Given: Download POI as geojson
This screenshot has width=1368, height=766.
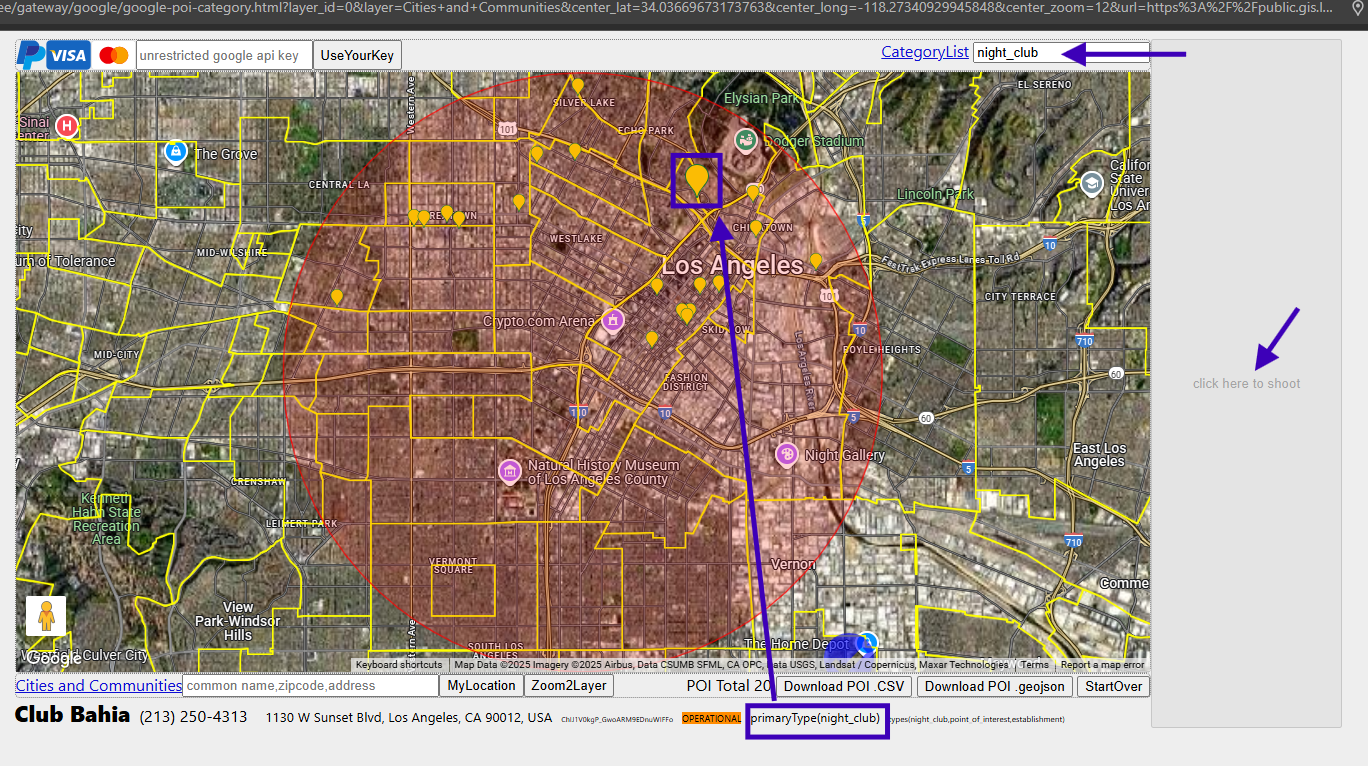Looking at the screenshot, I should 995,686.
